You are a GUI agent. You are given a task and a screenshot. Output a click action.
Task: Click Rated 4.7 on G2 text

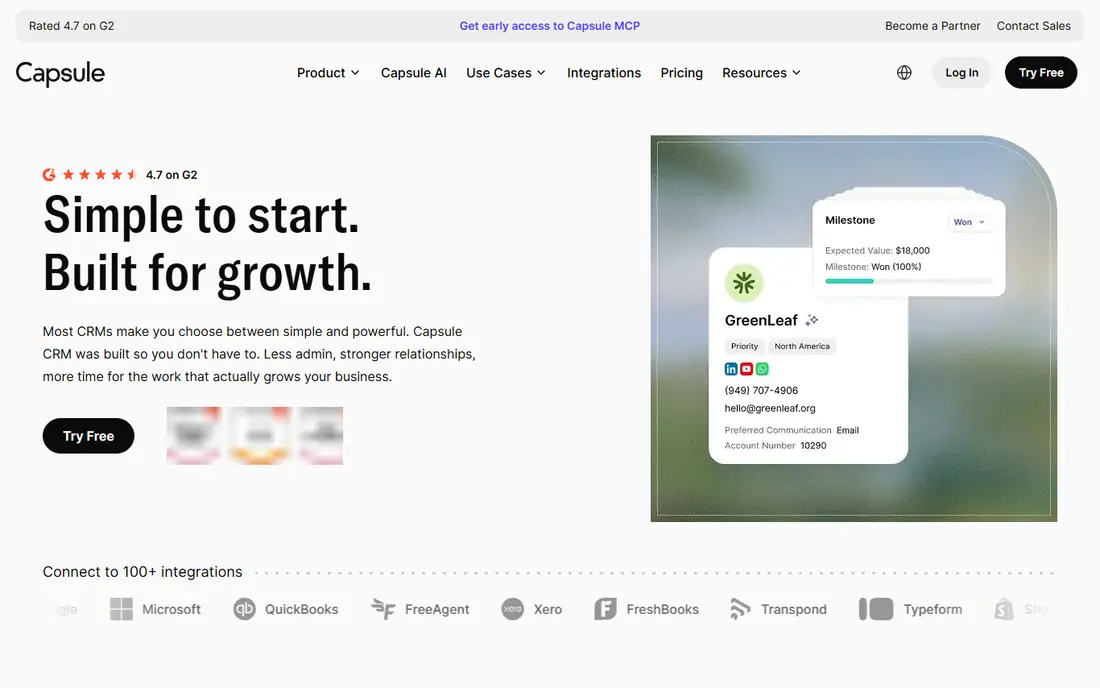72,26
